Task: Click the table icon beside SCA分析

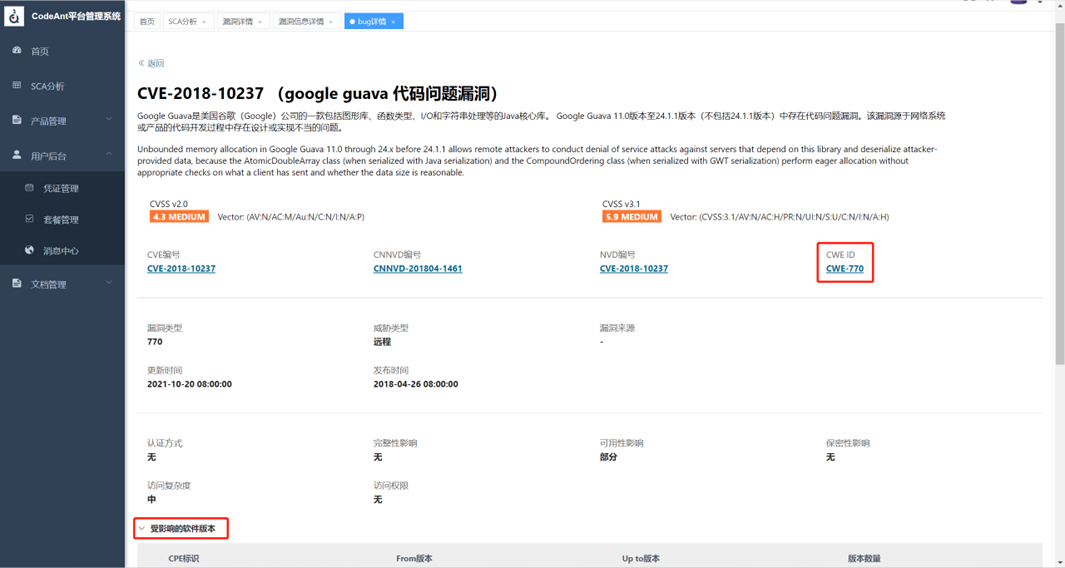Action: pyautogui.click(x=17, y=86)
